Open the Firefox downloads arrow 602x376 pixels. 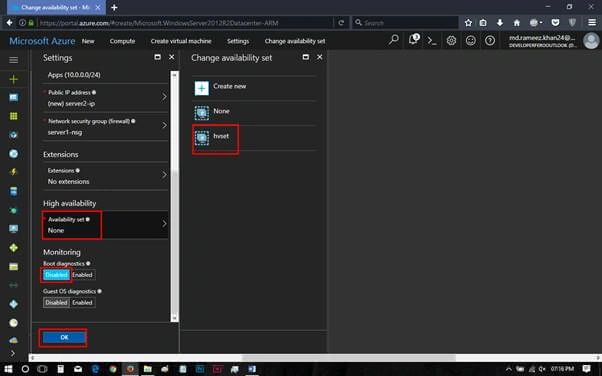coord(499,23)
